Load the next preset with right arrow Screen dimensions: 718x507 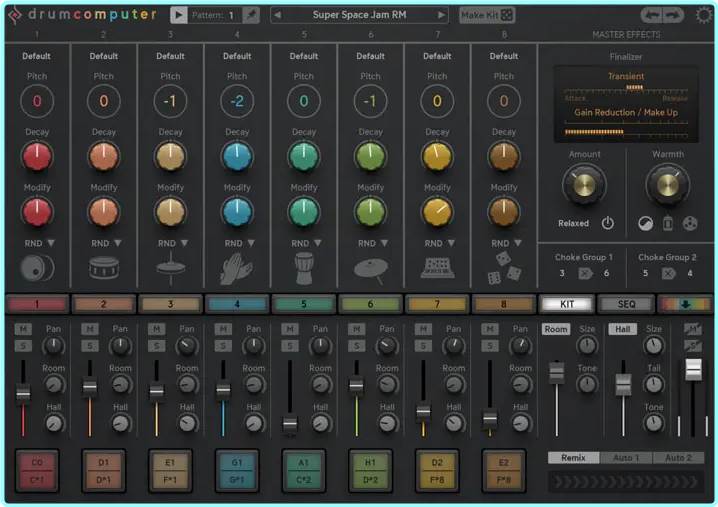[441, 15]
